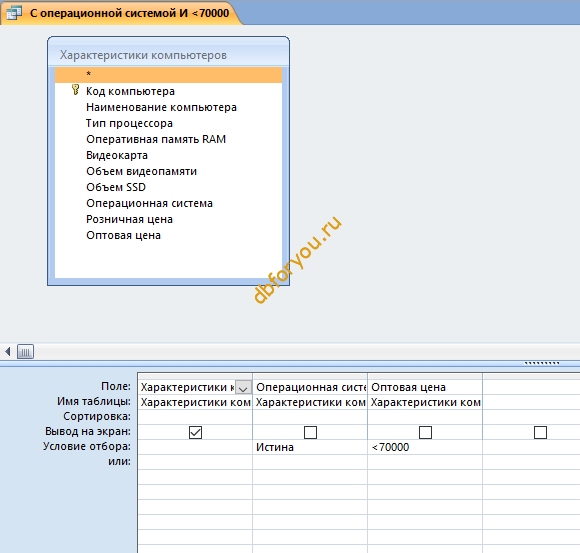Image resolution: width=580 pixels, height=553 pixels.
Task: Enable Вывод на экран in the empty fourth column
Action: [540, 432]
